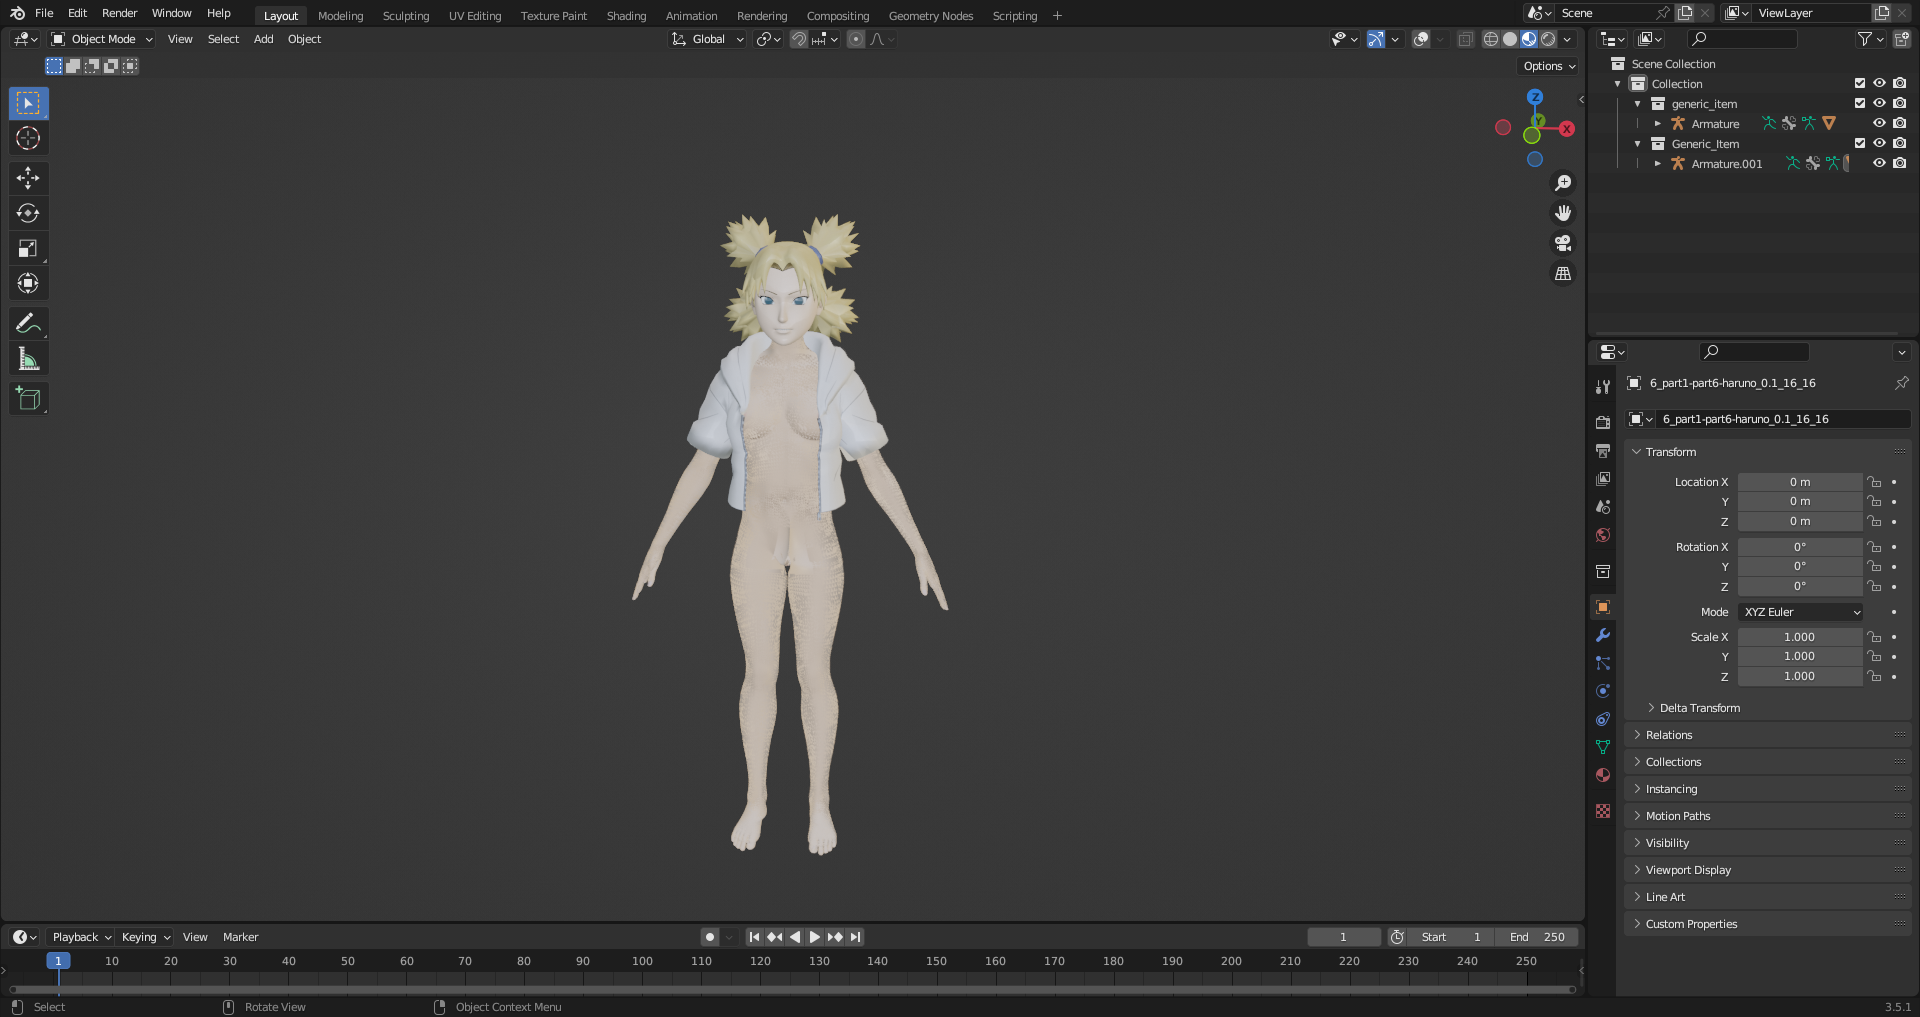Switch perspective/orthographic grid icon

[x=1563, y=273]
